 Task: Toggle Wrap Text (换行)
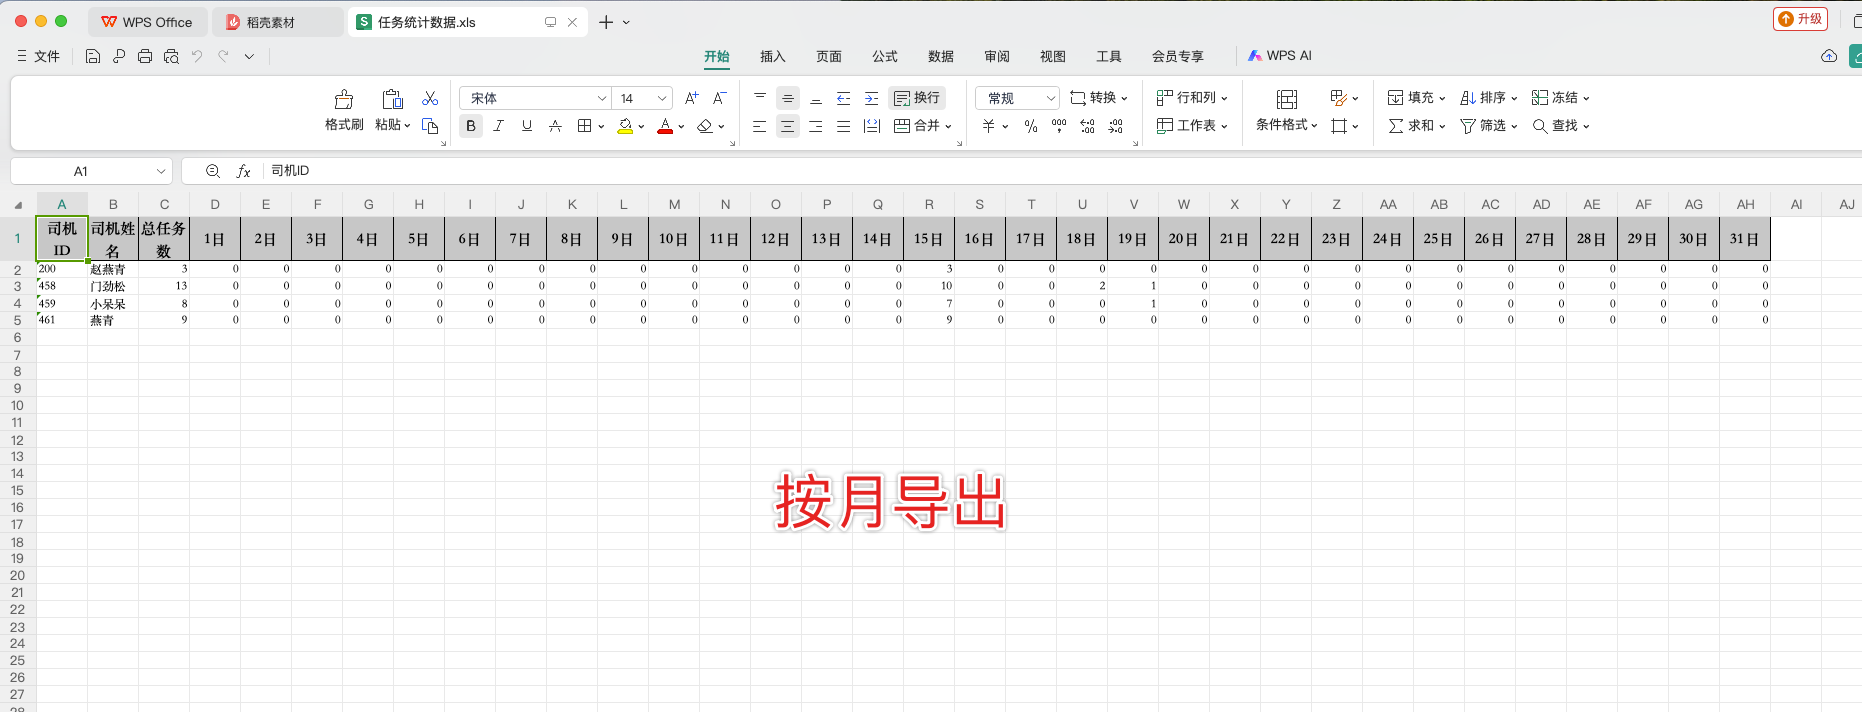(917, 98)
